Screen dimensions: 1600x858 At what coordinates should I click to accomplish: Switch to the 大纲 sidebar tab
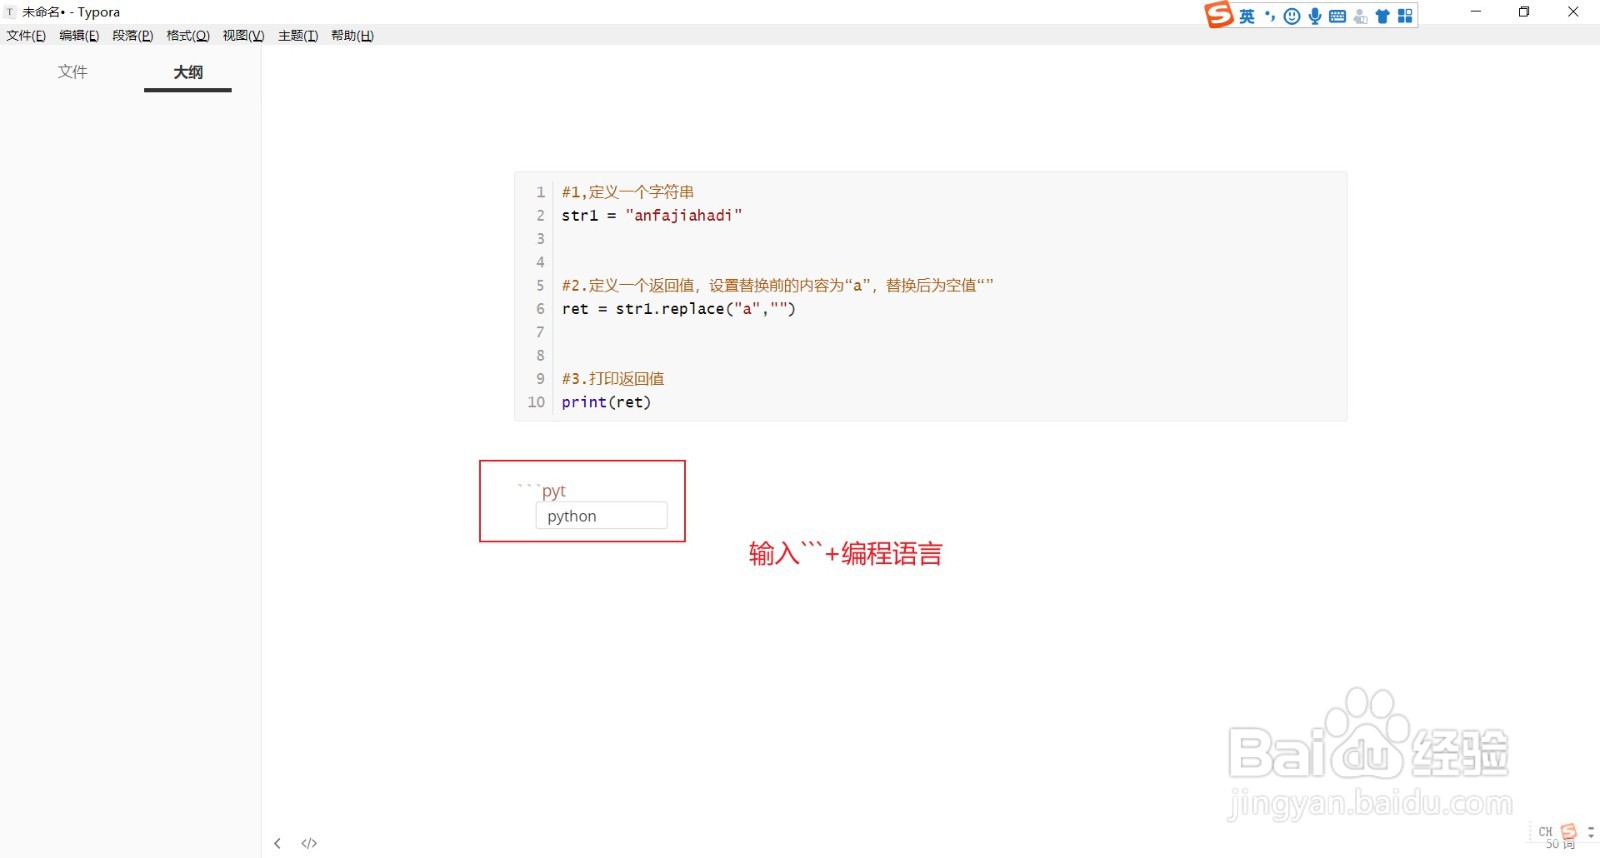(188, 72)
